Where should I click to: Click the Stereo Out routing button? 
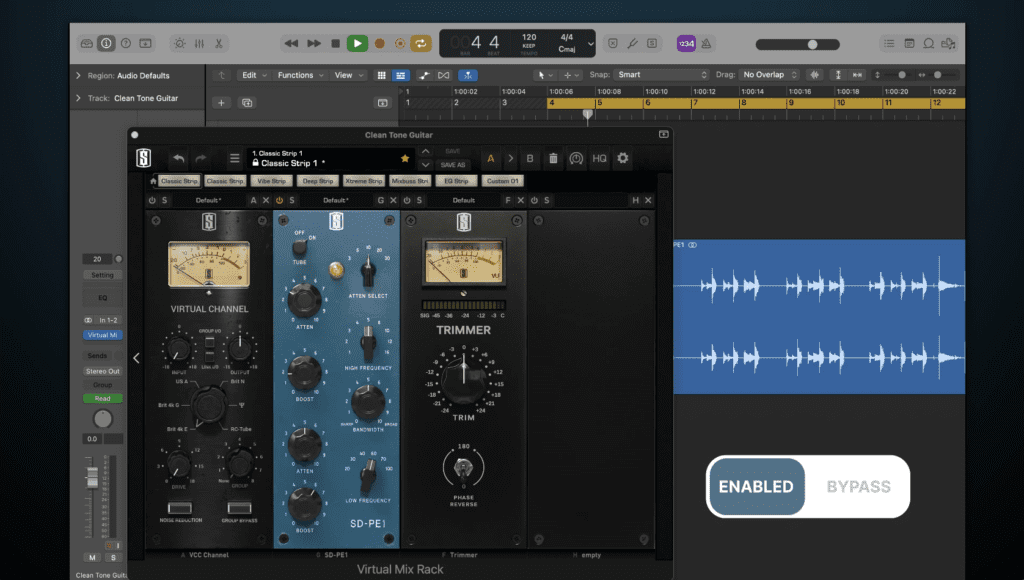click(103, 371)
